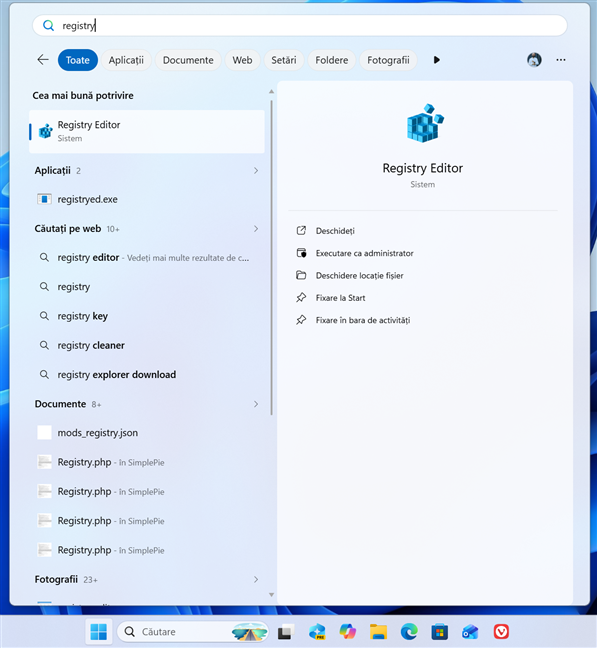
Task: Switch to the Documente filter tab
Action: 188,60
